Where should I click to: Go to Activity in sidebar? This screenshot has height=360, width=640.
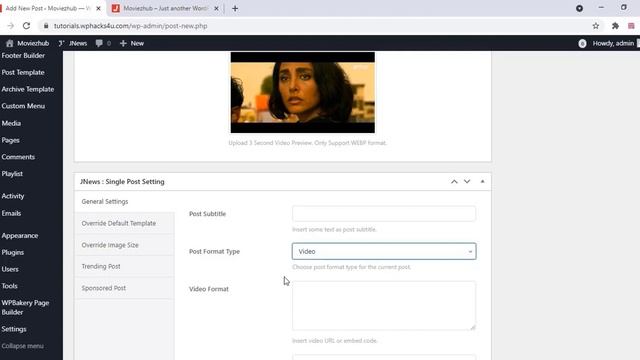click(x=13, y=196)
